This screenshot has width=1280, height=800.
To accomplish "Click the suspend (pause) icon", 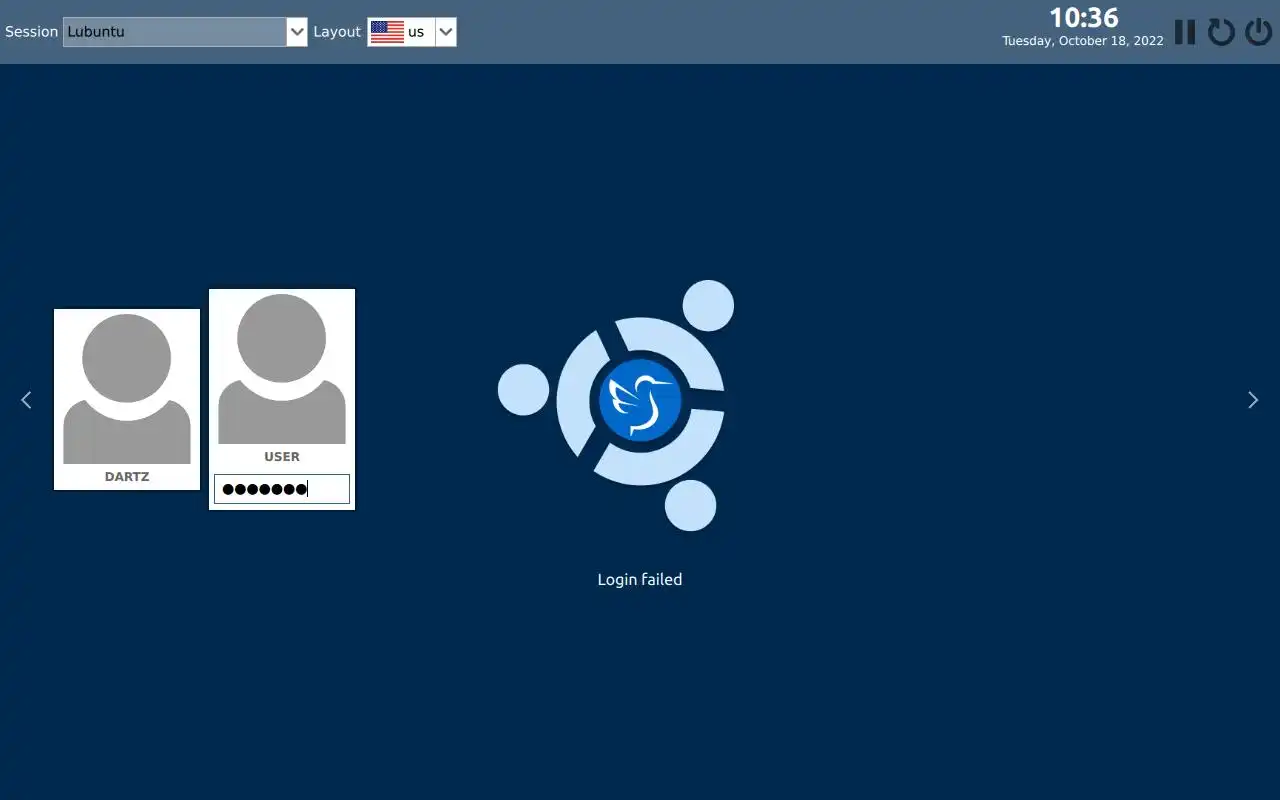I will coord(1185,32).
